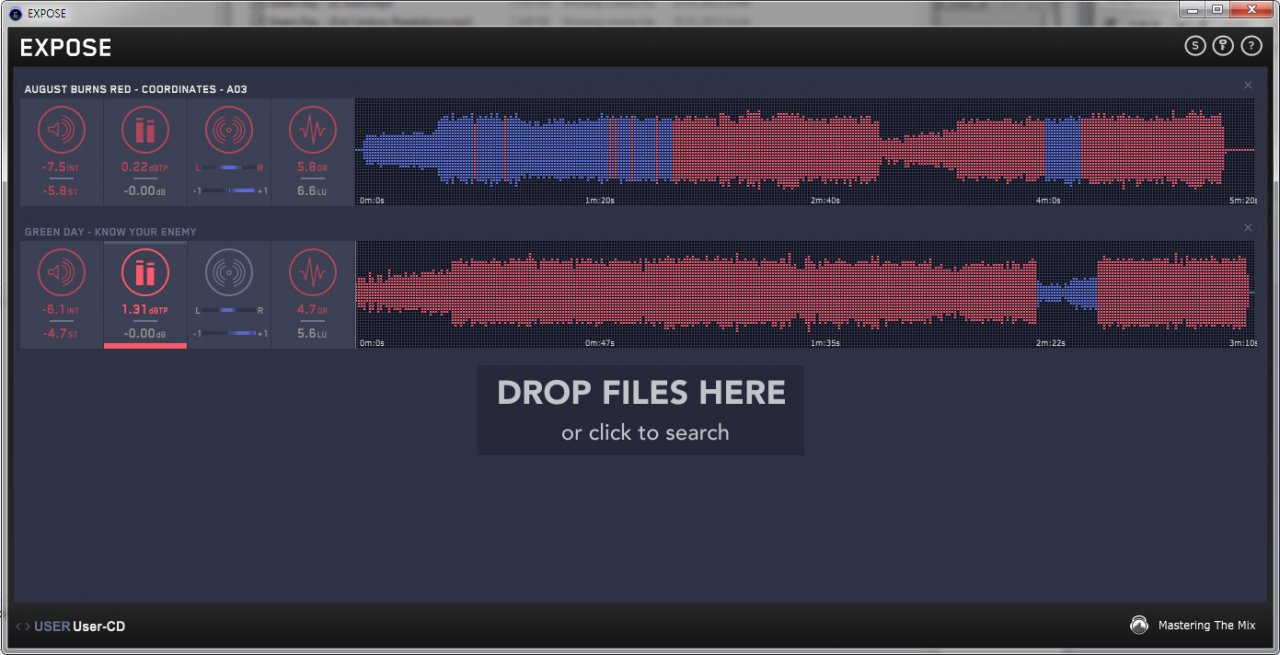
Task: Click the 2m:22s marker on Green Day timeline
Action: (x=1050, y=343)
